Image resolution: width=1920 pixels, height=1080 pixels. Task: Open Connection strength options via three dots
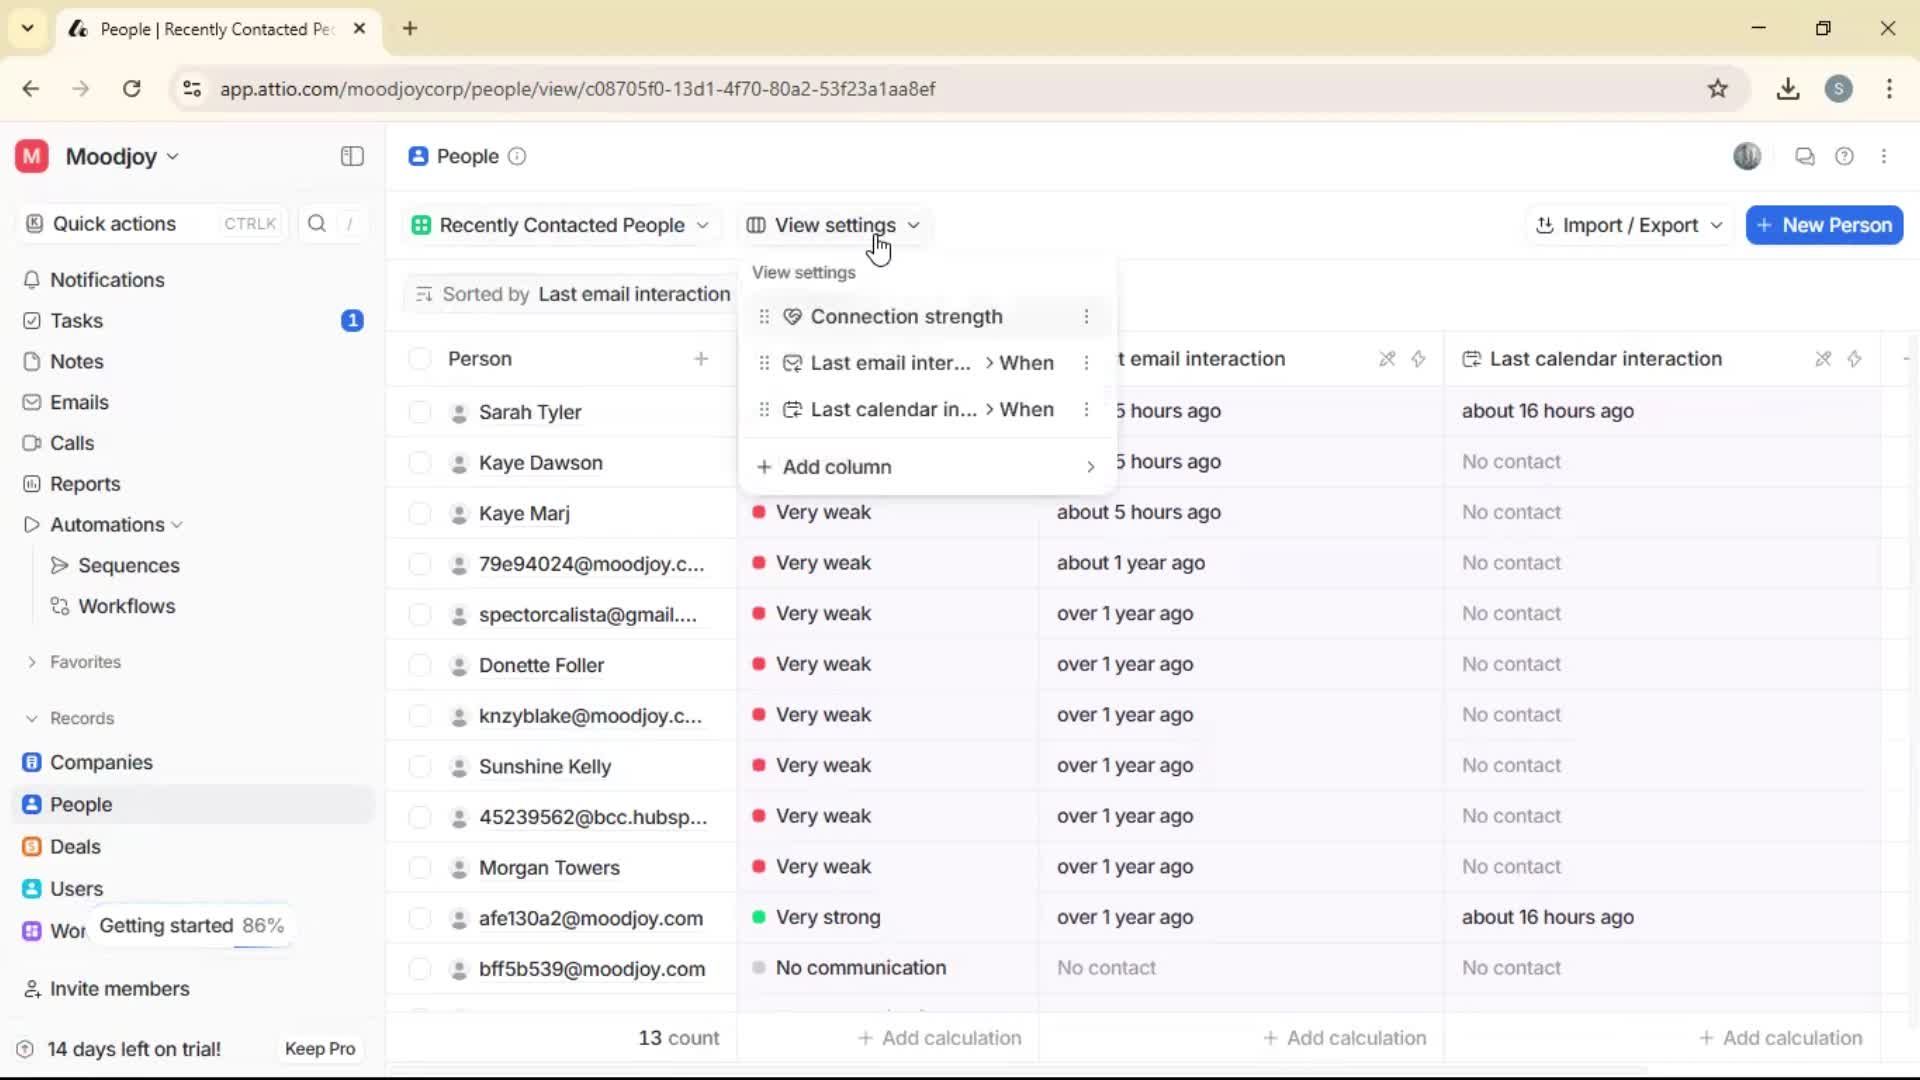pyautogui.click(x=1086, y=316)
